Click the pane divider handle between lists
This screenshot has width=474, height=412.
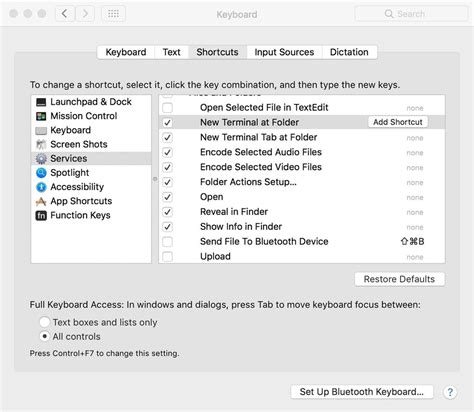pyautogui.click(x=155, y=179)
